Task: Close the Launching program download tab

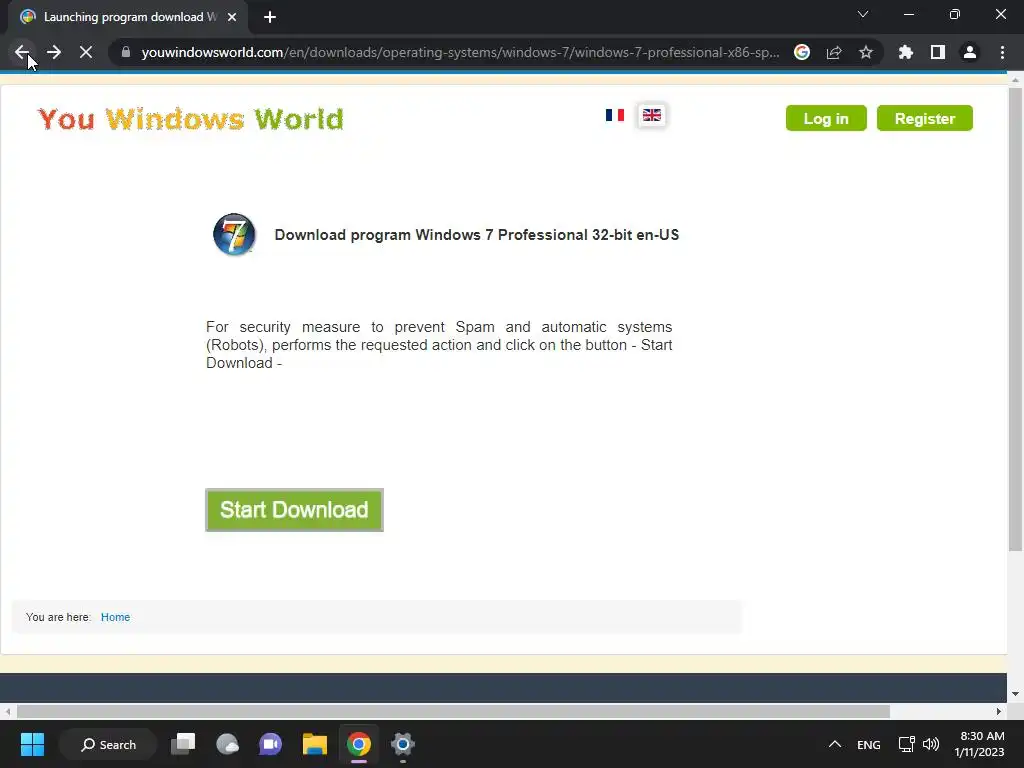Action: pos(232,17)
